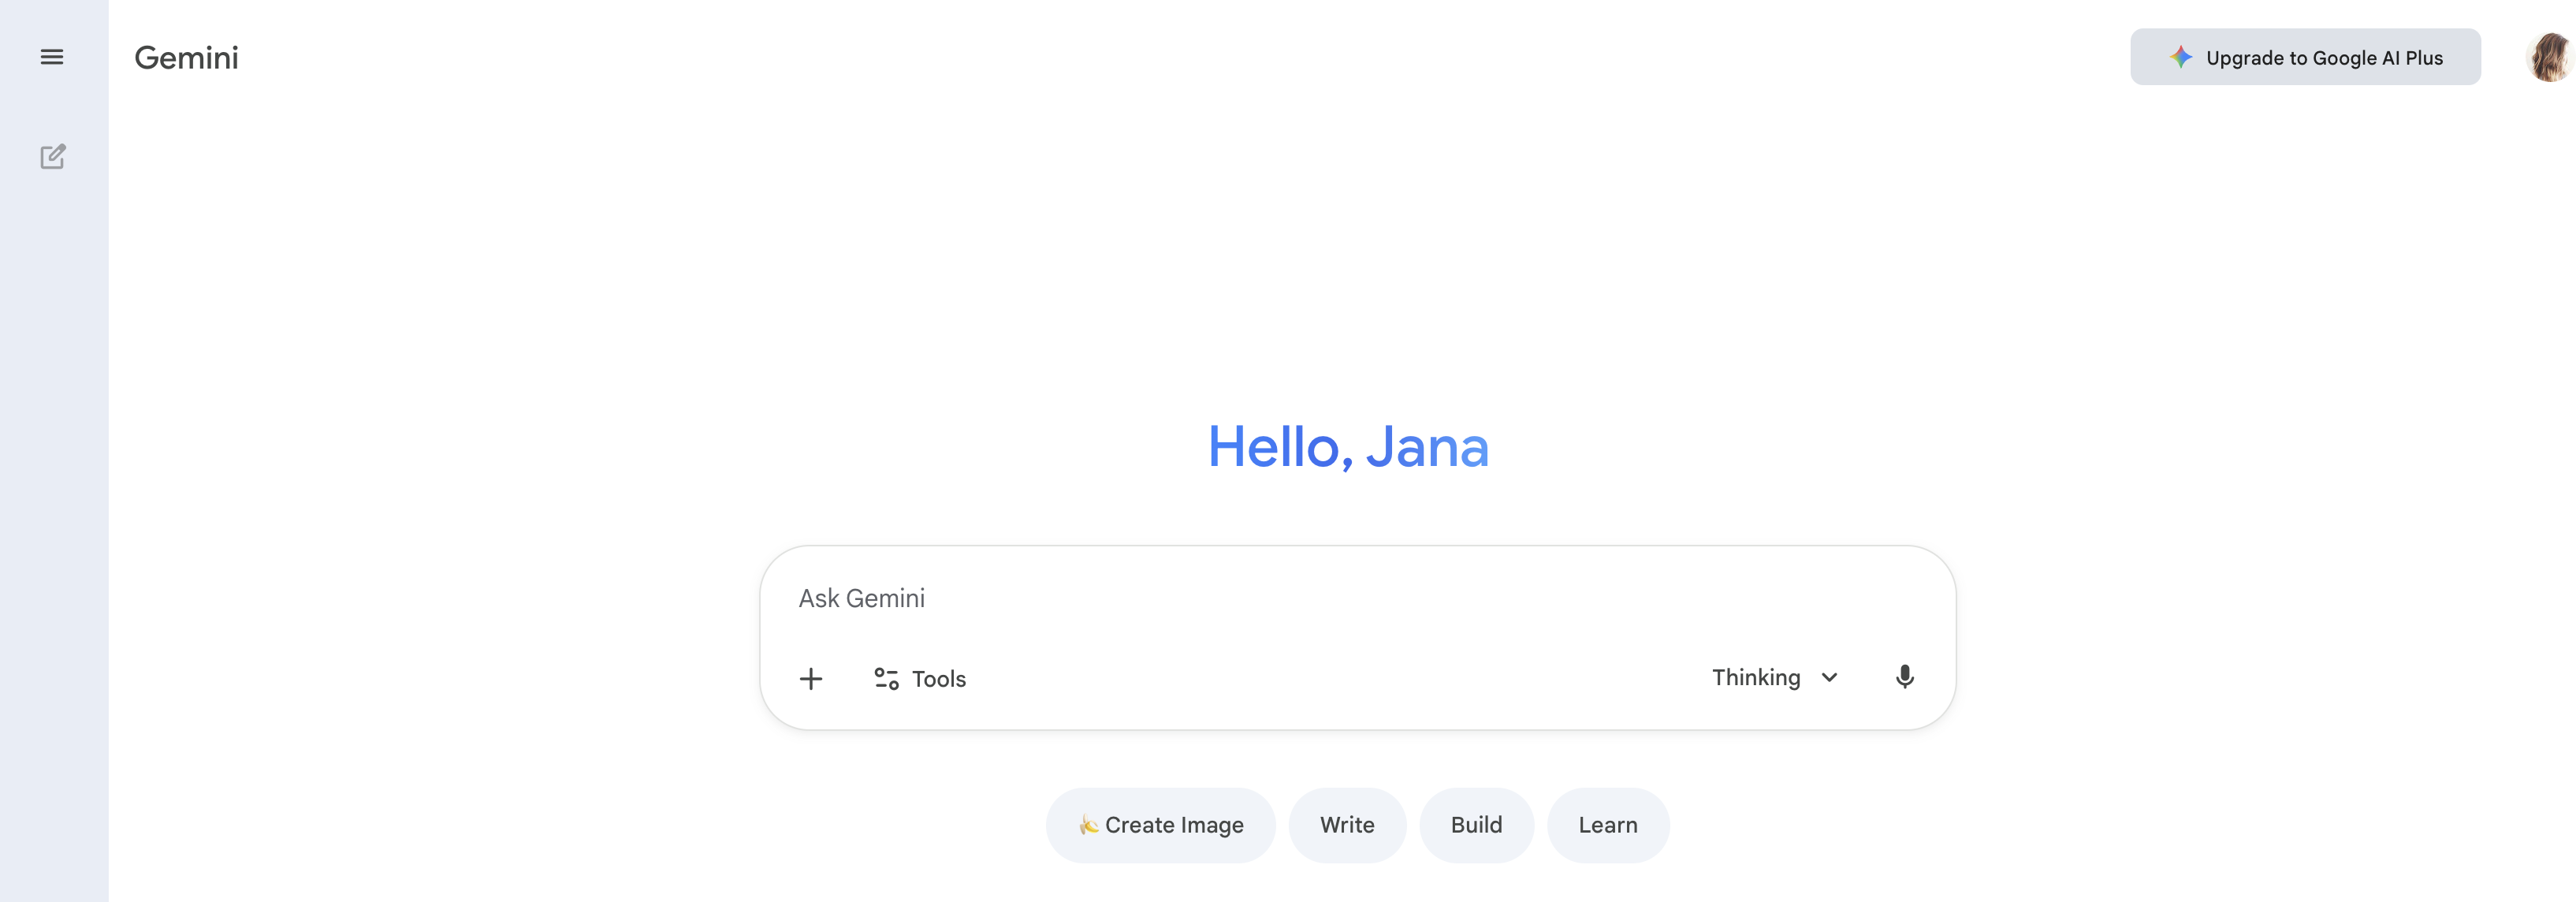
Task: Activate the microphone for voice input
Action: point(1905,677)
